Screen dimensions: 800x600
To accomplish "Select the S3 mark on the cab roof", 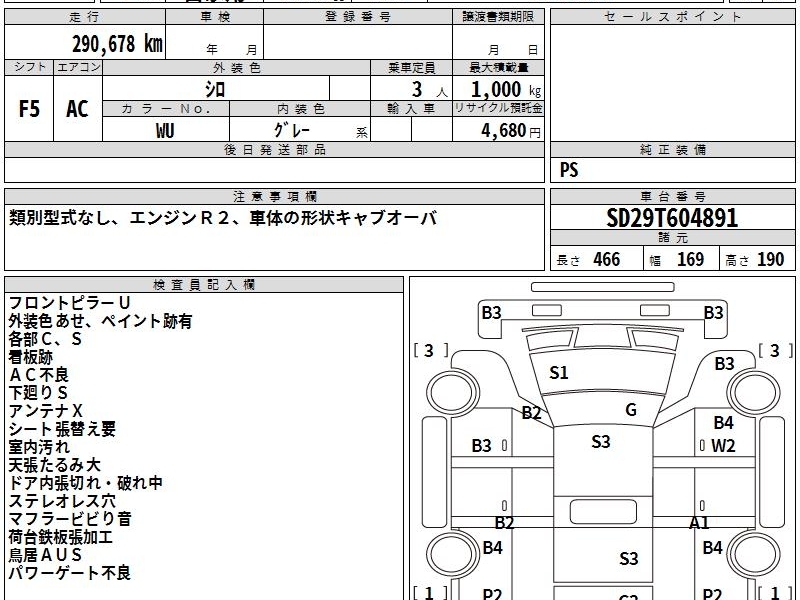I will pyautogui.click(x=601, y=441).
